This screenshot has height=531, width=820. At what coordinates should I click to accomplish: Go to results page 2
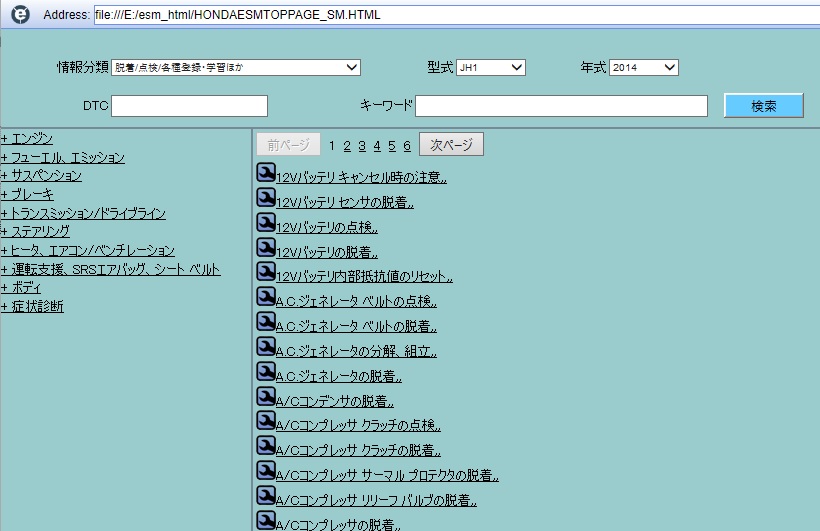coord(347,146)
